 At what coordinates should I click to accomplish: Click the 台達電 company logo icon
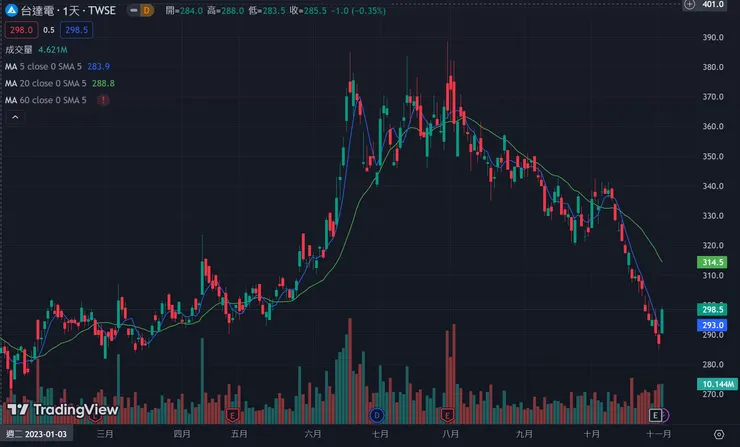11,10
